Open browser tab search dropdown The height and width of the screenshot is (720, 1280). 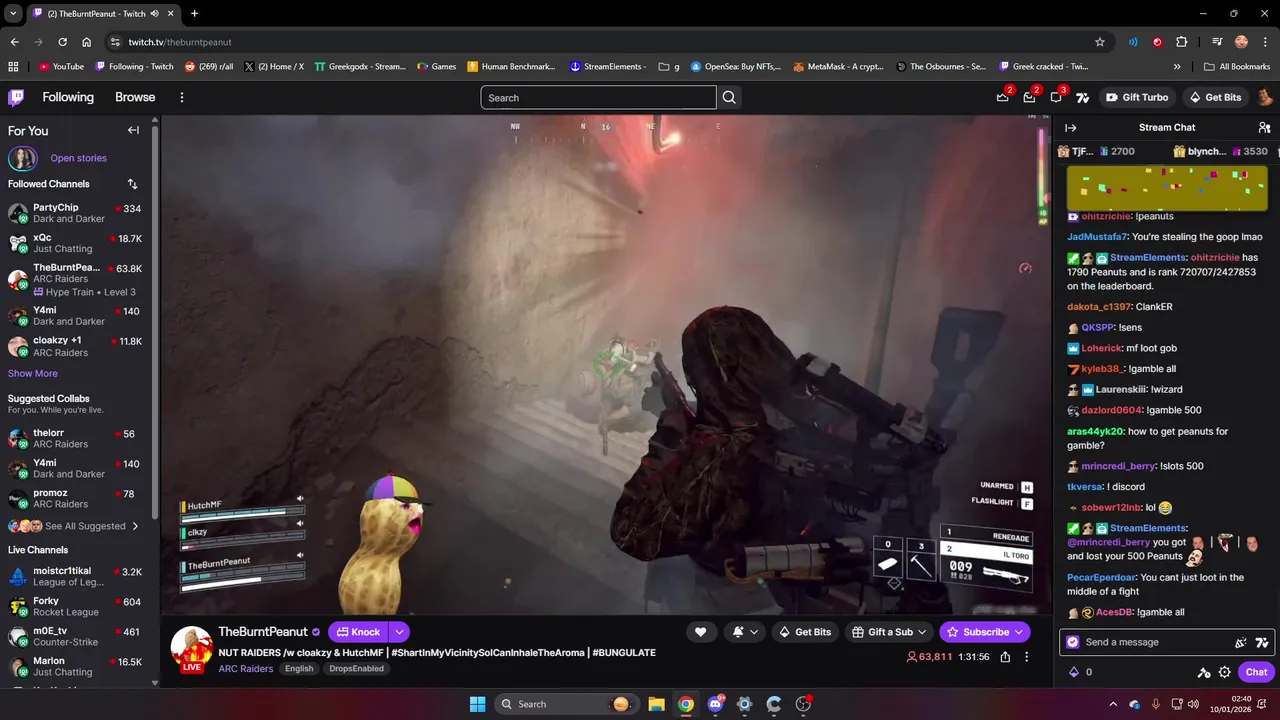(x=13, y=13)
